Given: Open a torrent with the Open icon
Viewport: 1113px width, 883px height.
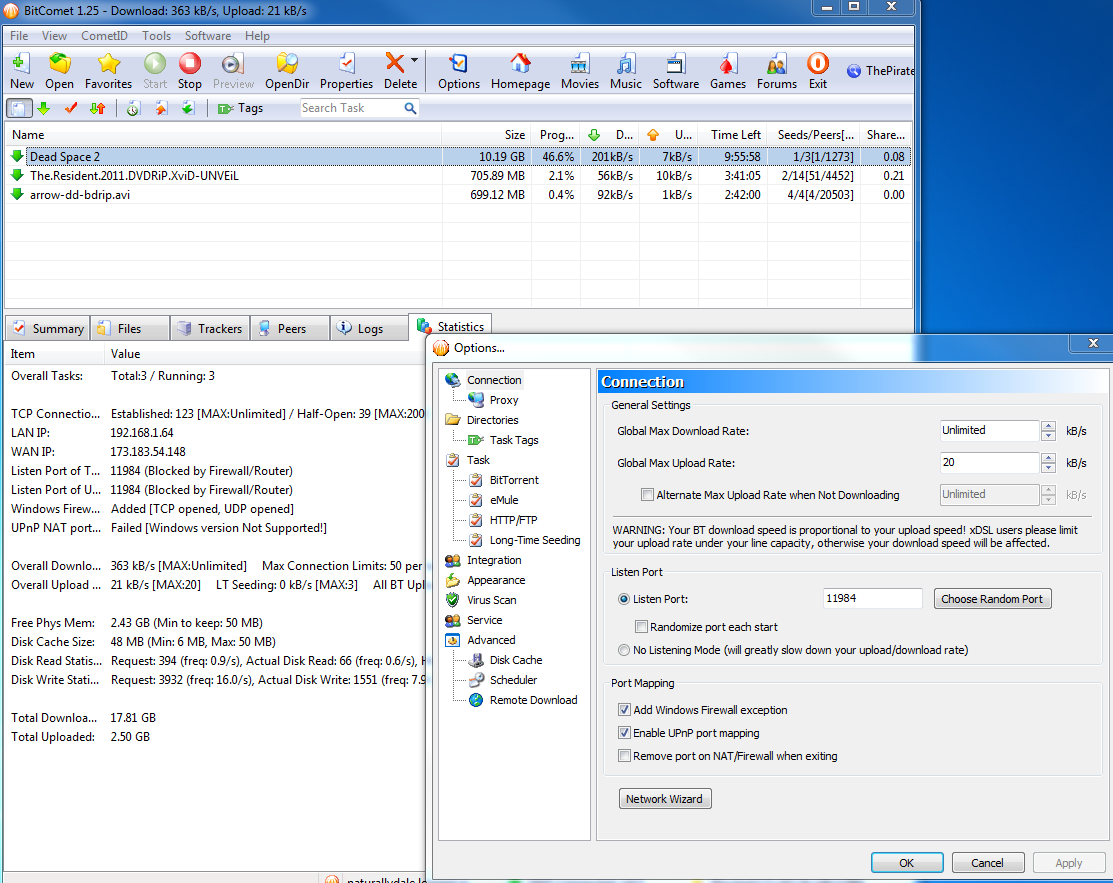Looking at the screenshot, I should click(x=60, y=71).
